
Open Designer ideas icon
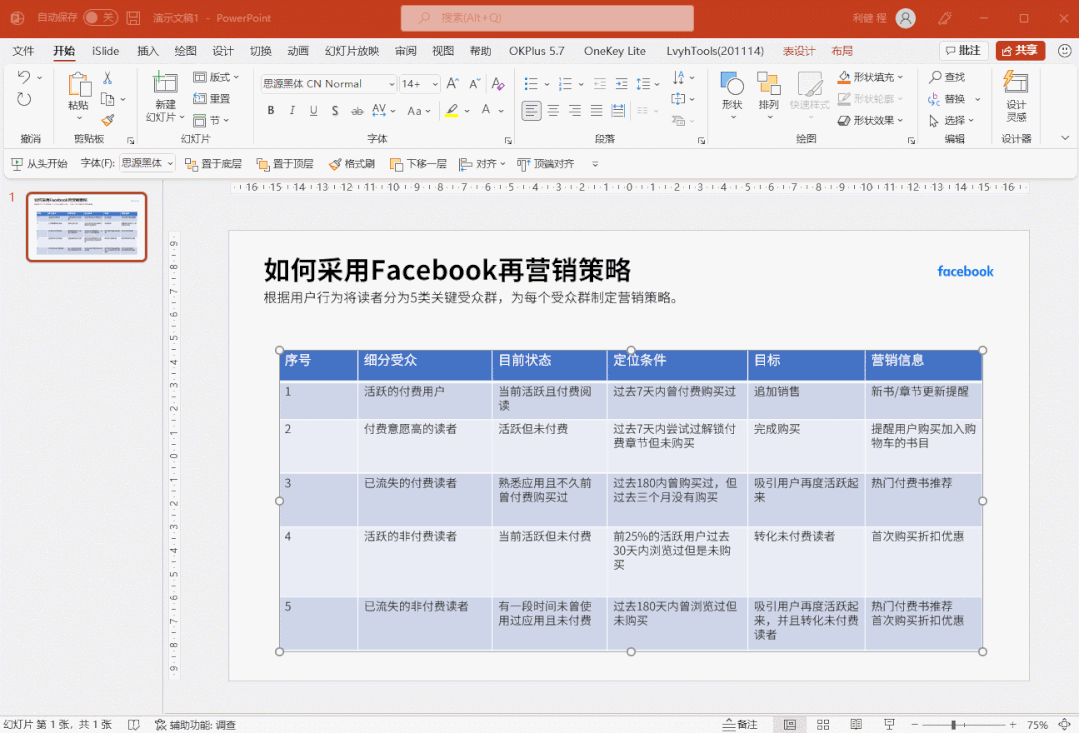[1016, 84]
